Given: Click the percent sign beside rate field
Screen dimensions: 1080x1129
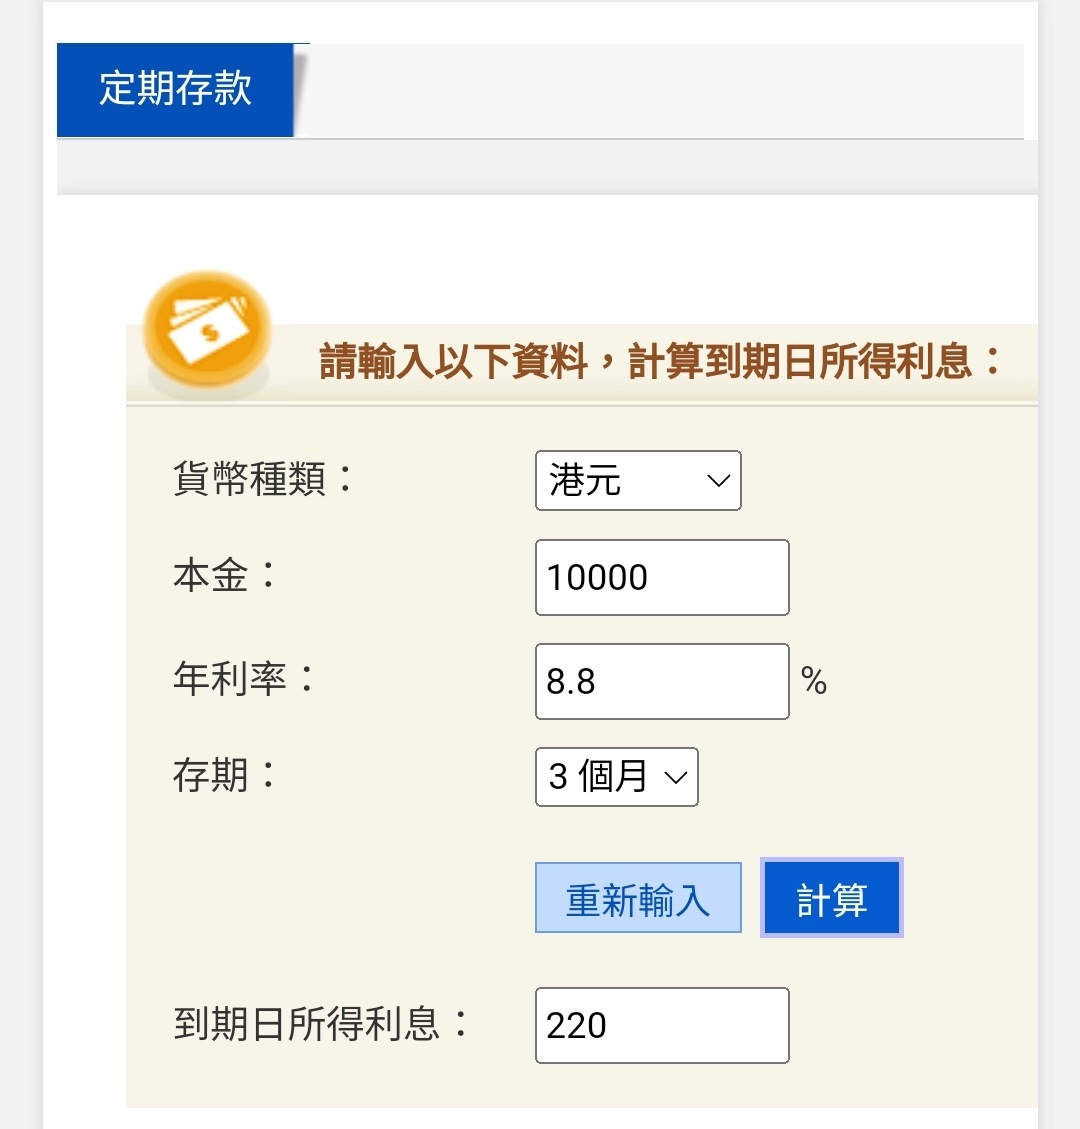Looking at the screenshot, I should [814, 680].
